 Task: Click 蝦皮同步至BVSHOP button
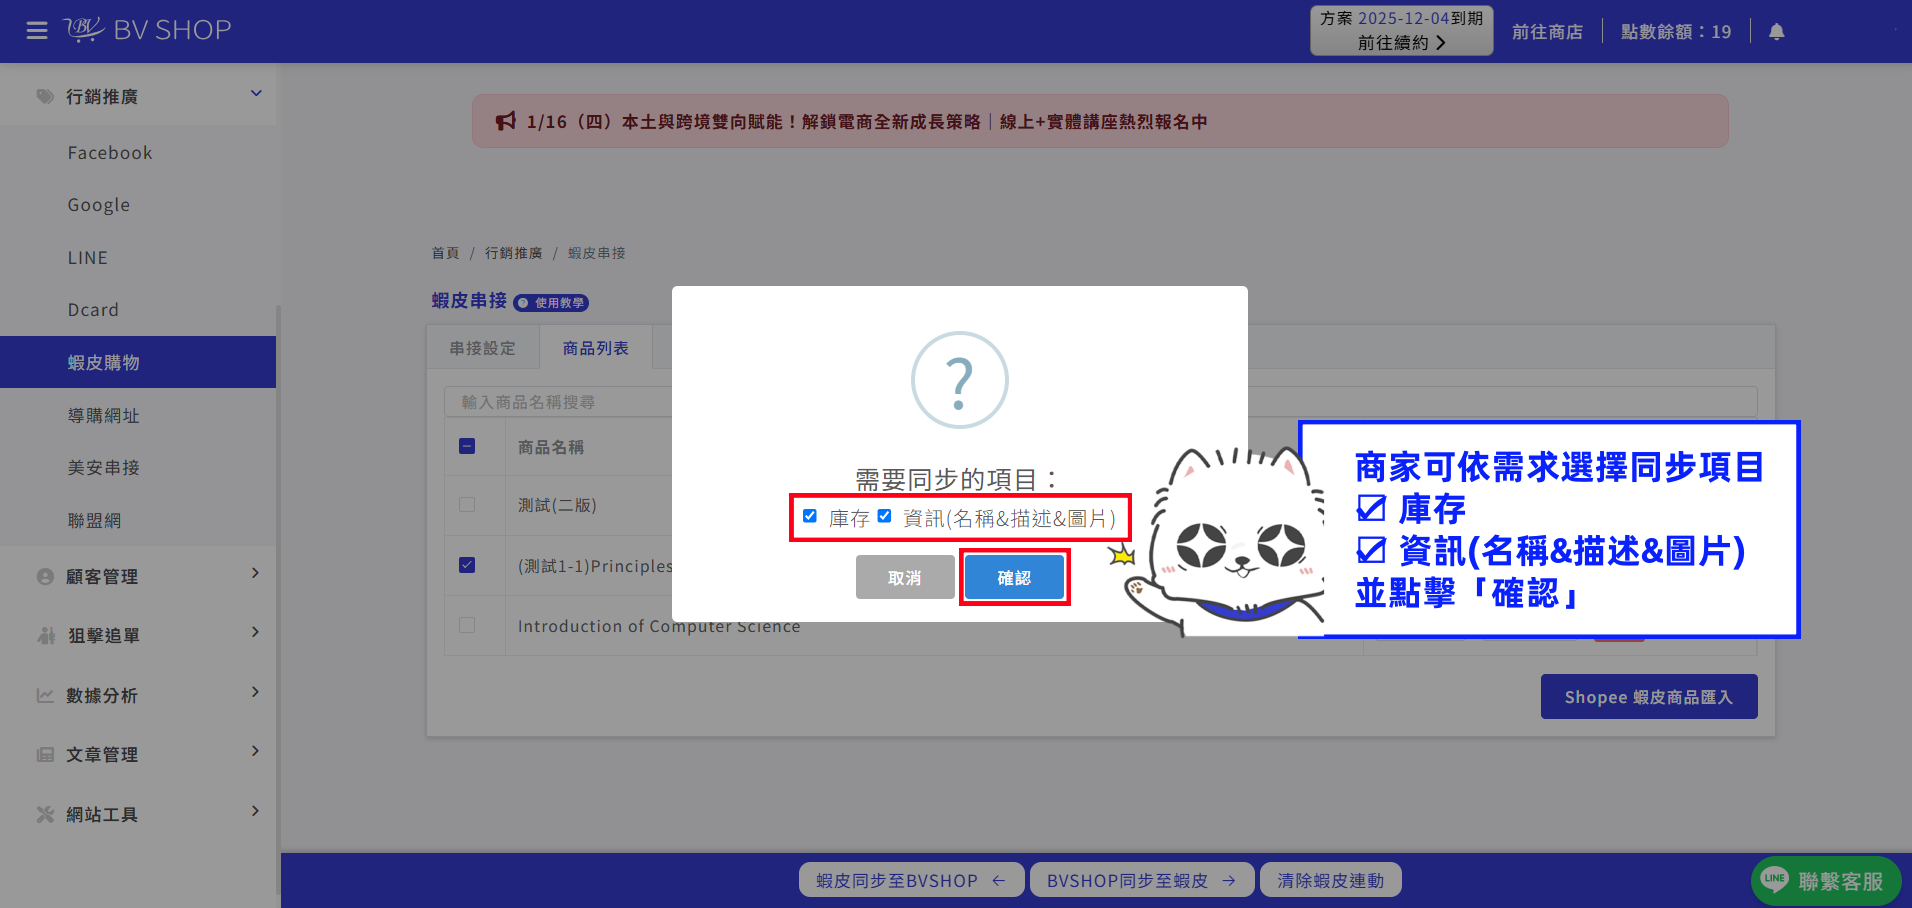911,880
